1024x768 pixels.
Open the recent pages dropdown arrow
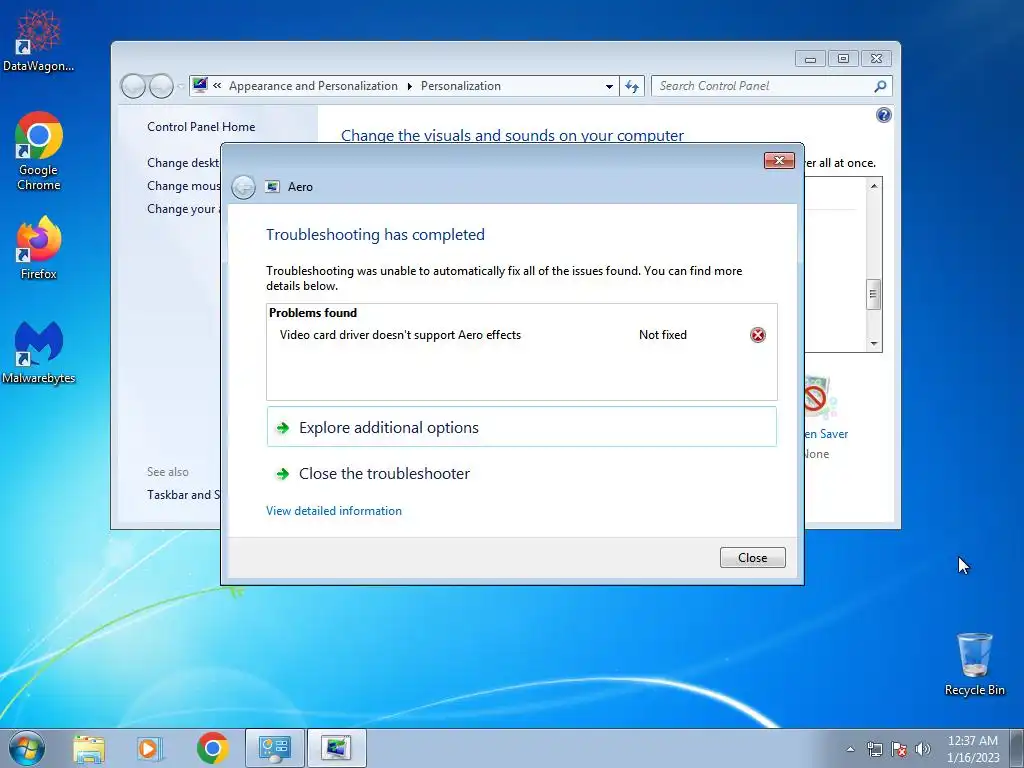click(x=180, y=86)
